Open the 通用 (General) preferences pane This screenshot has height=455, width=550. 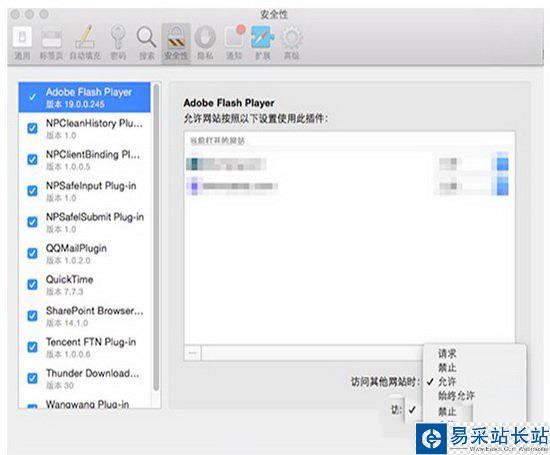22,43
